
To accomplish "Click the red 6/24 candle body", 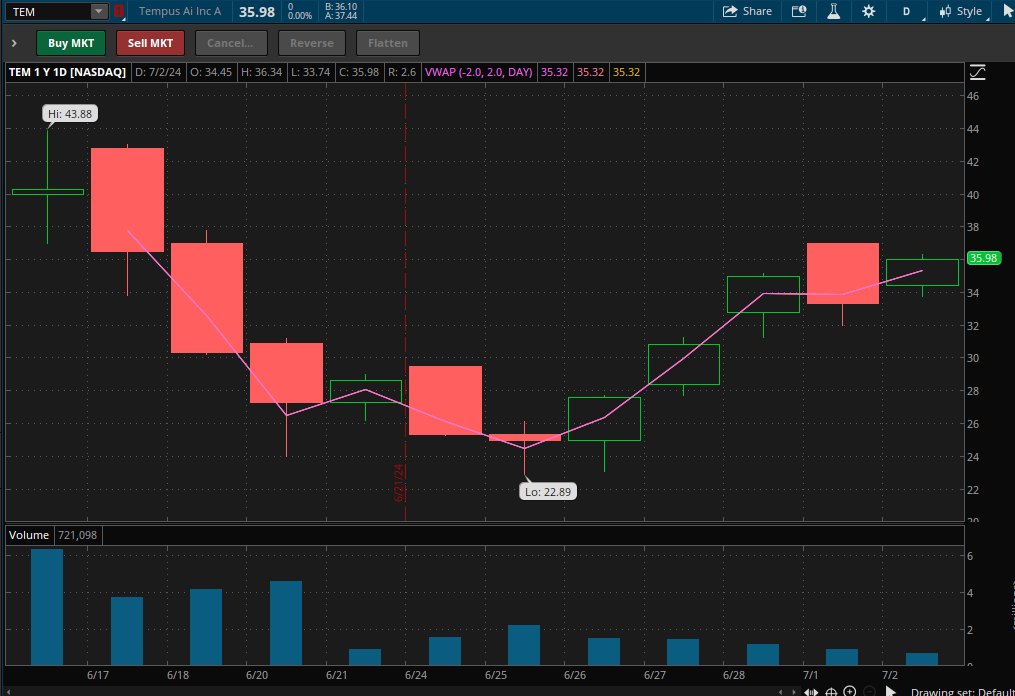I will click(x=445, y=400).
